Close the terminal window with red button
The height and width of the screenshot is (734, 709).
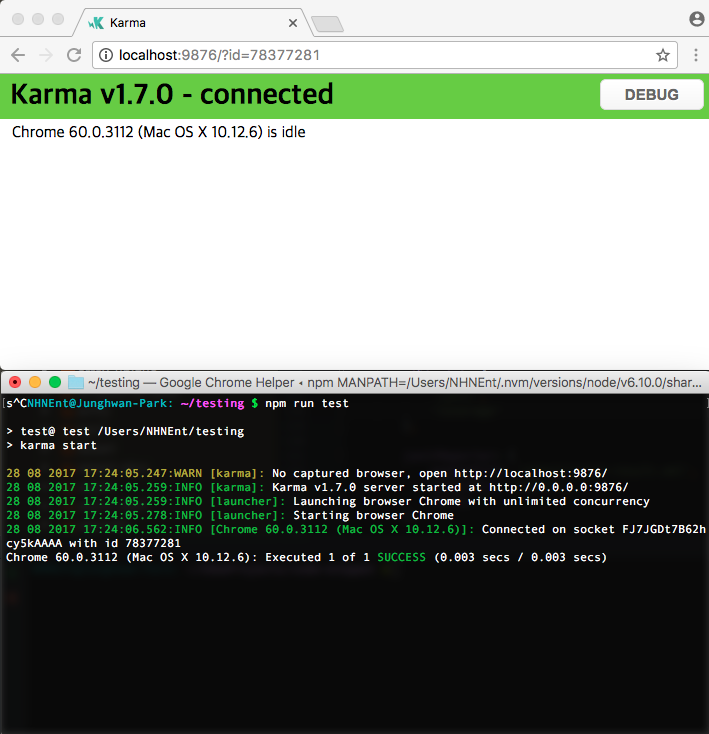tap(15, 382)
